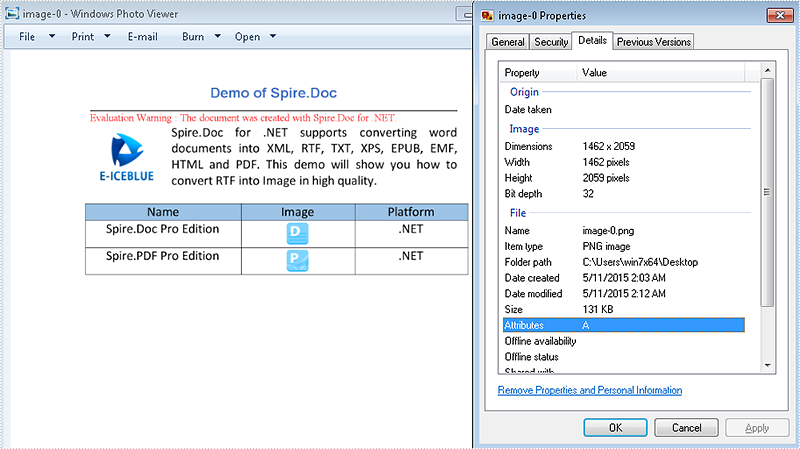Viewport: 800px width, 449px height.
Task: Click the Spire.Doc Pro Edition table cell
Action: tap(163, 234)
